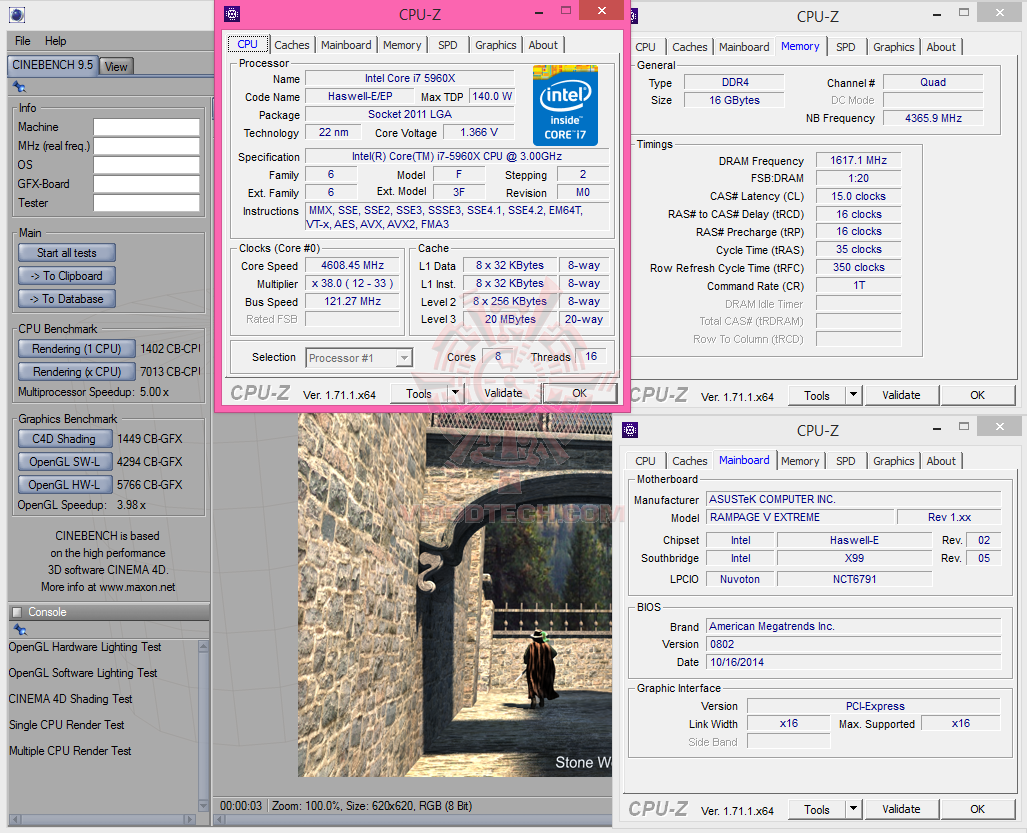Click the pin icon below CINEBENCH 9.5 tab
The height and width of the screenshot is (833, 1027).
coord(19,87)
